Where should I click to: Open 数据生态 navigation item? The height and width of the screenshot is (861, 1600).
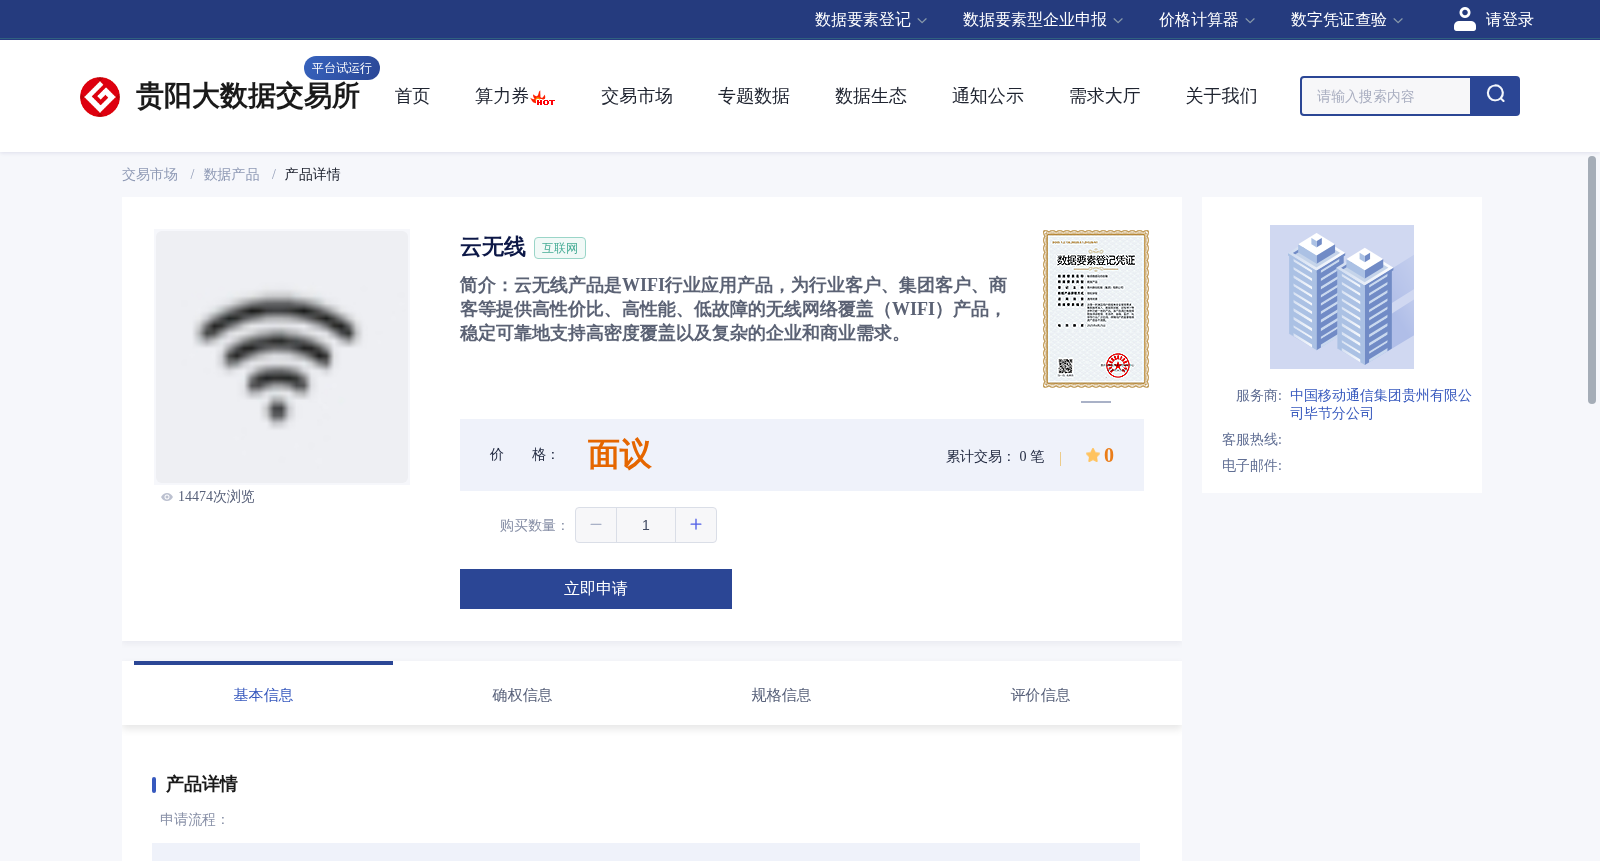click(x=871, y=96)
